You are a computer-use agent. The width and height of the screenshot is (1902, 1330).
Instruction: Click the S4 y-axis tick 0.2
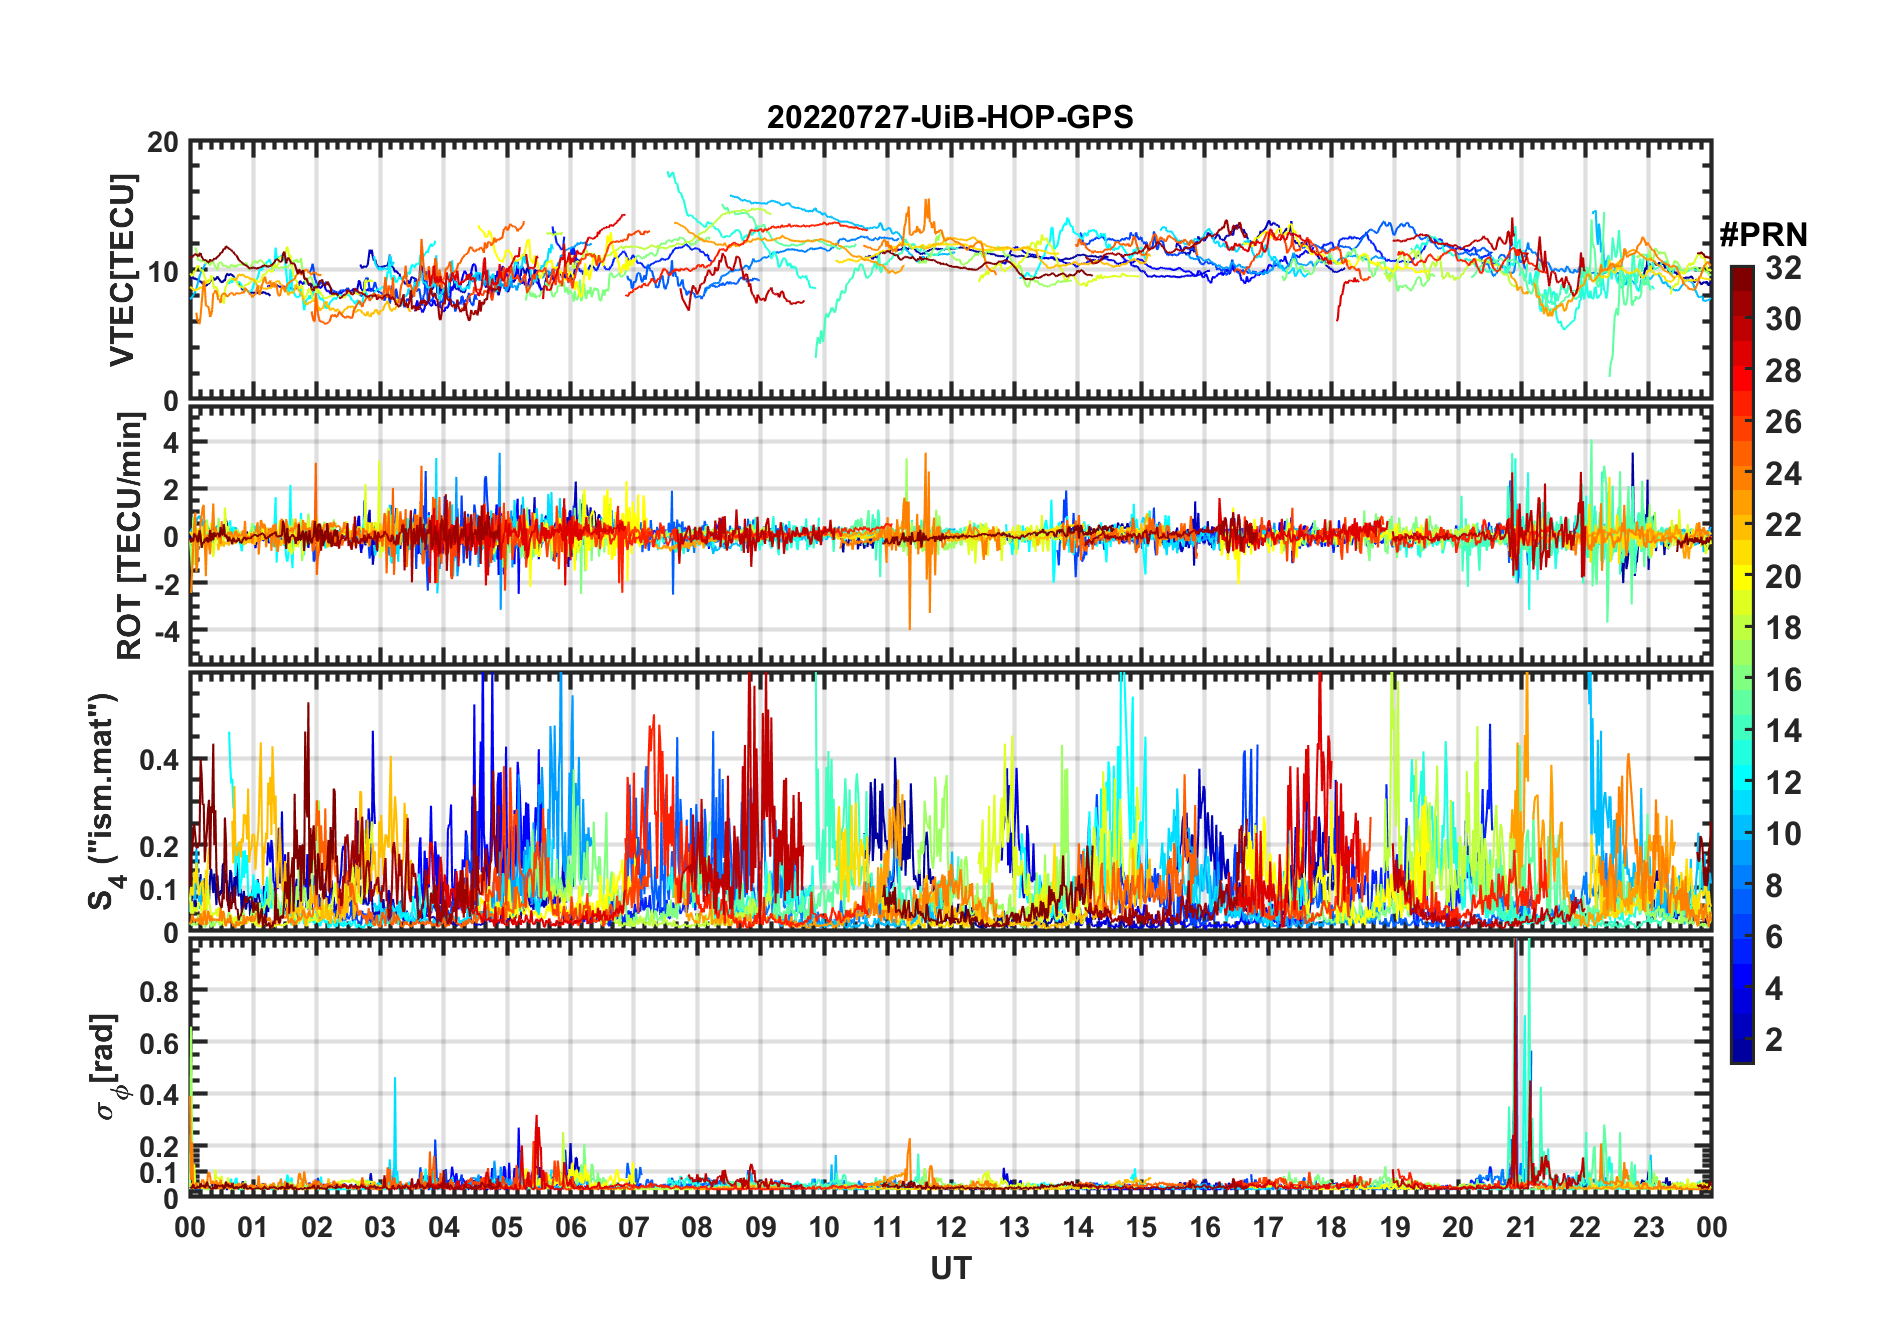(160, 846)
